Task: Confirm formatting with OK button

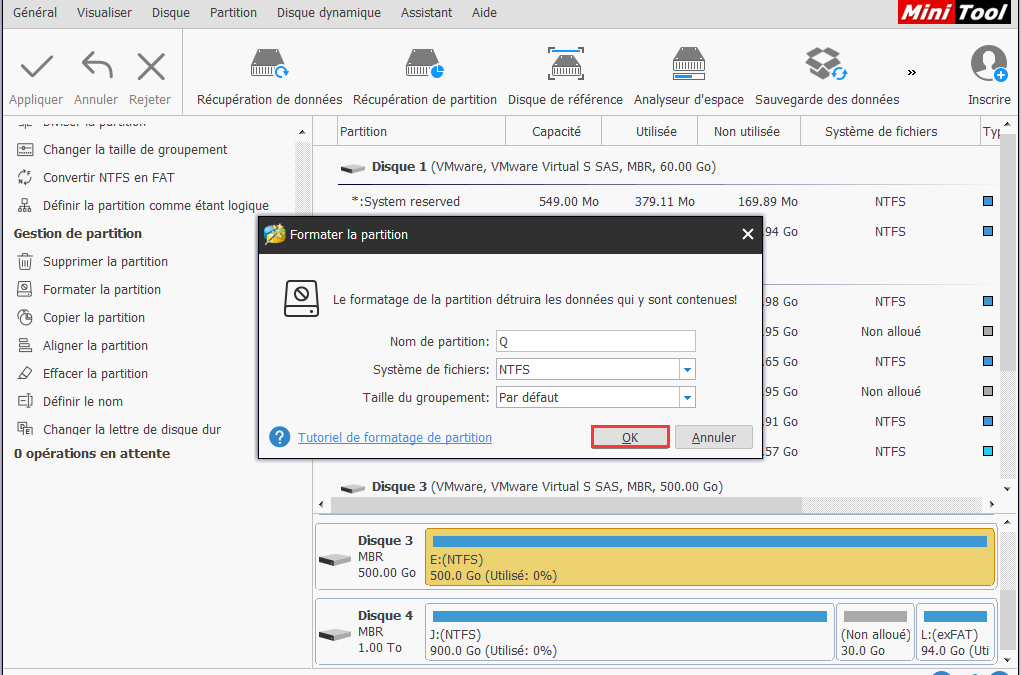Action: click(630, 437)
